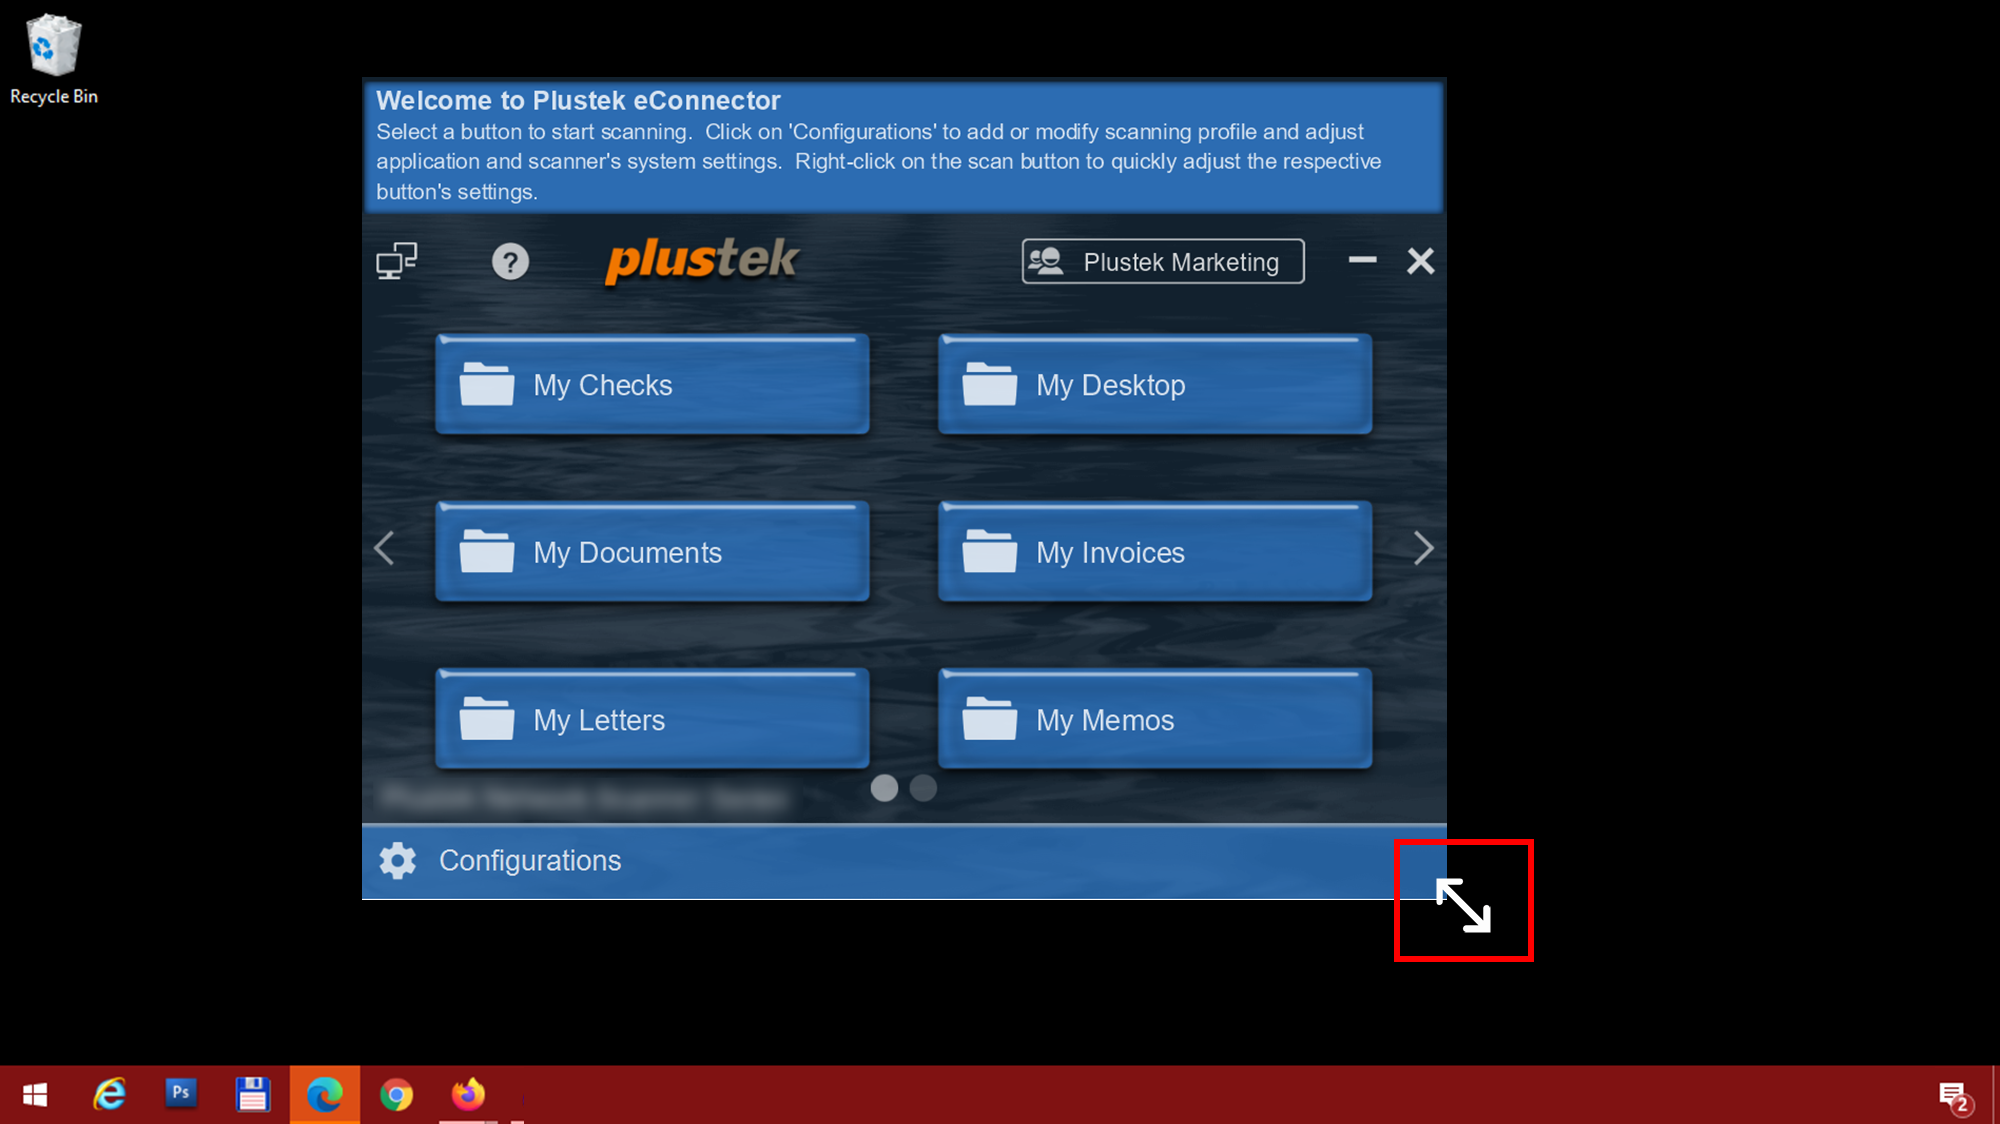Click the My Invoices scan button
2000x1124 pixels.
tap(1155, 552)
